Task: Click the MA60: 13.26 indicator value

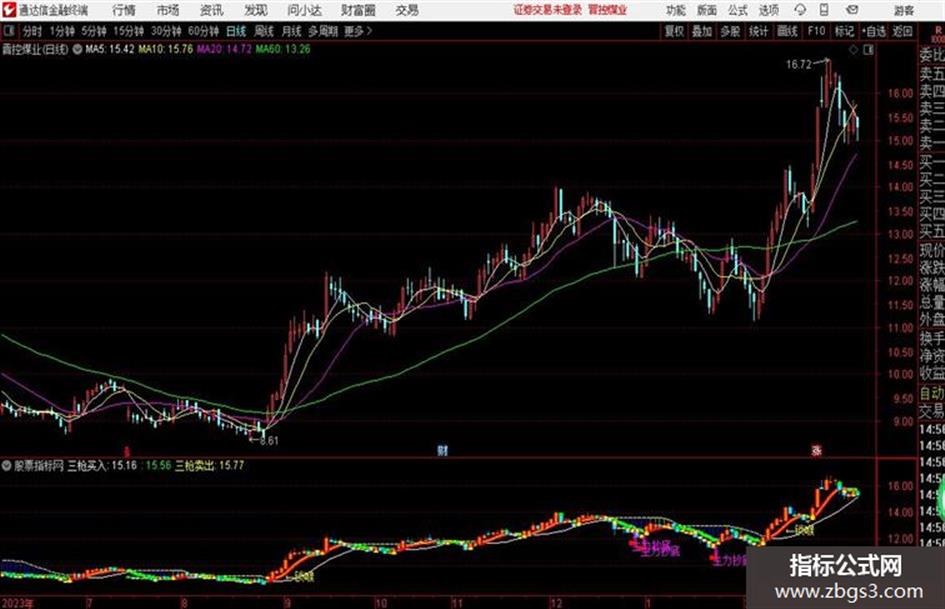Action: coord(283,49)
